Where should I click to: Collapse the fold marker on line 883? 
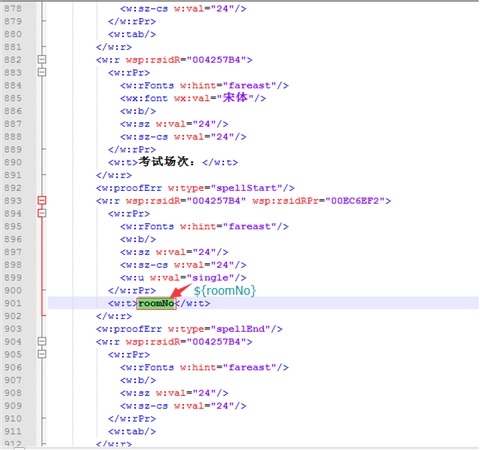tap(42, 72)
